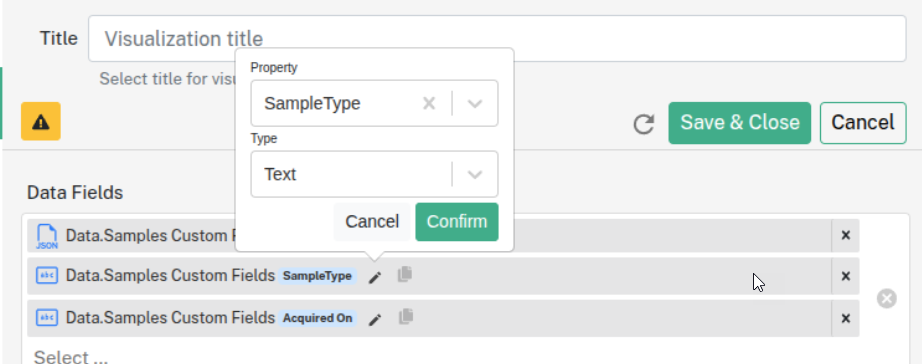Viewport: 922px width, 364px height.
Task: Remove the Acquired On data field row
Action: tap(846, 318)
